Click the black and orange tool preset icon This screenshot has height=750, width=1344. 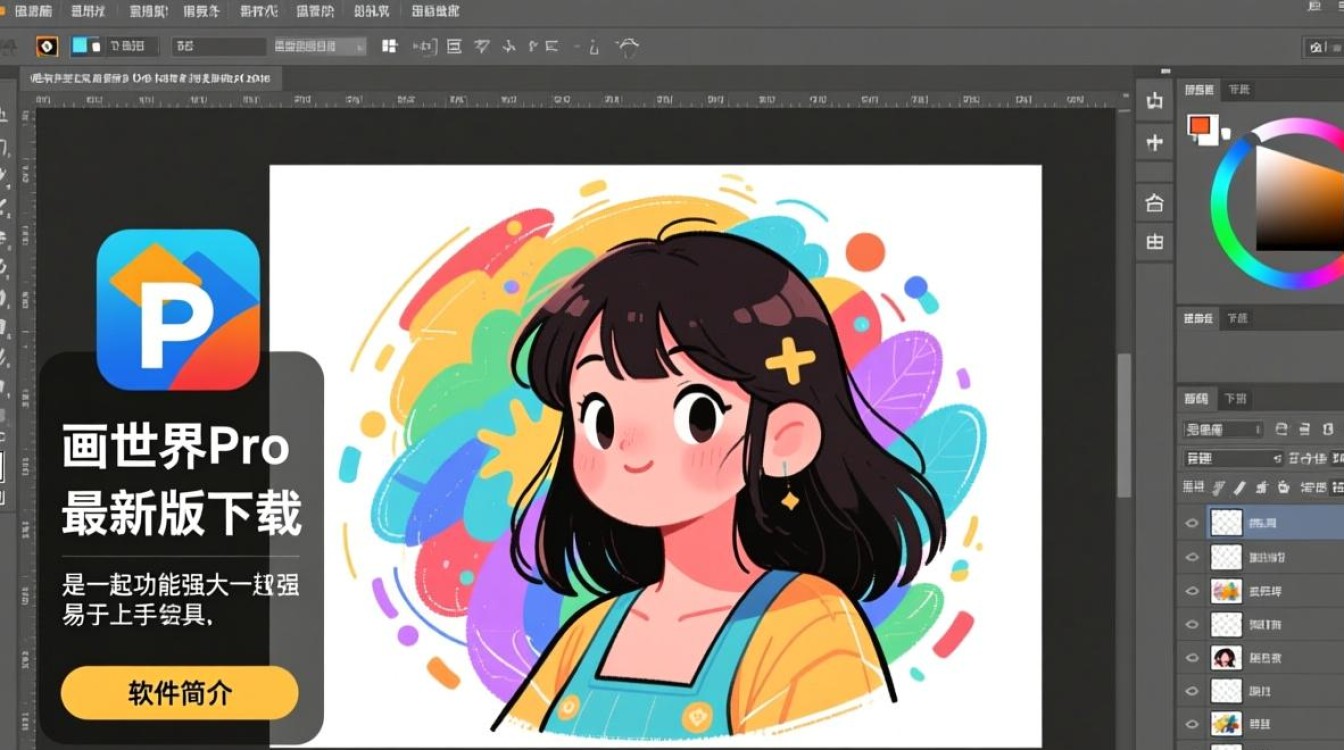click(x=47, y=46)
